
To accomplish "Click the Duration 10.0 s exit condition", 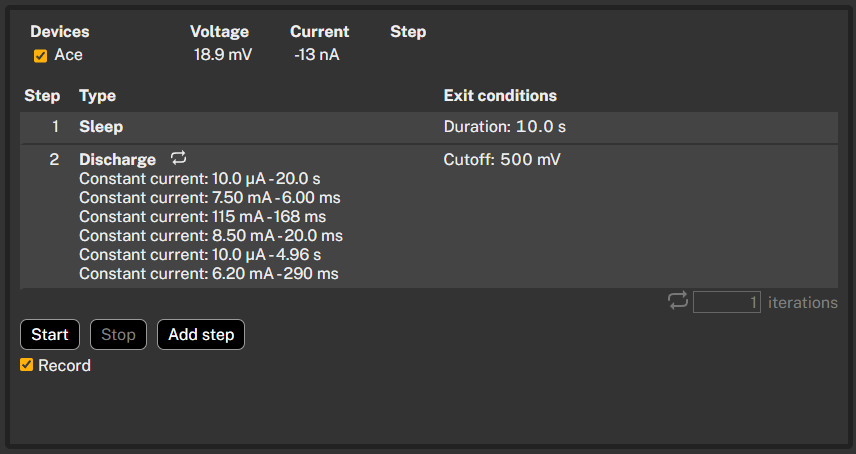I will pyautogui.click(x=504, y=127).
